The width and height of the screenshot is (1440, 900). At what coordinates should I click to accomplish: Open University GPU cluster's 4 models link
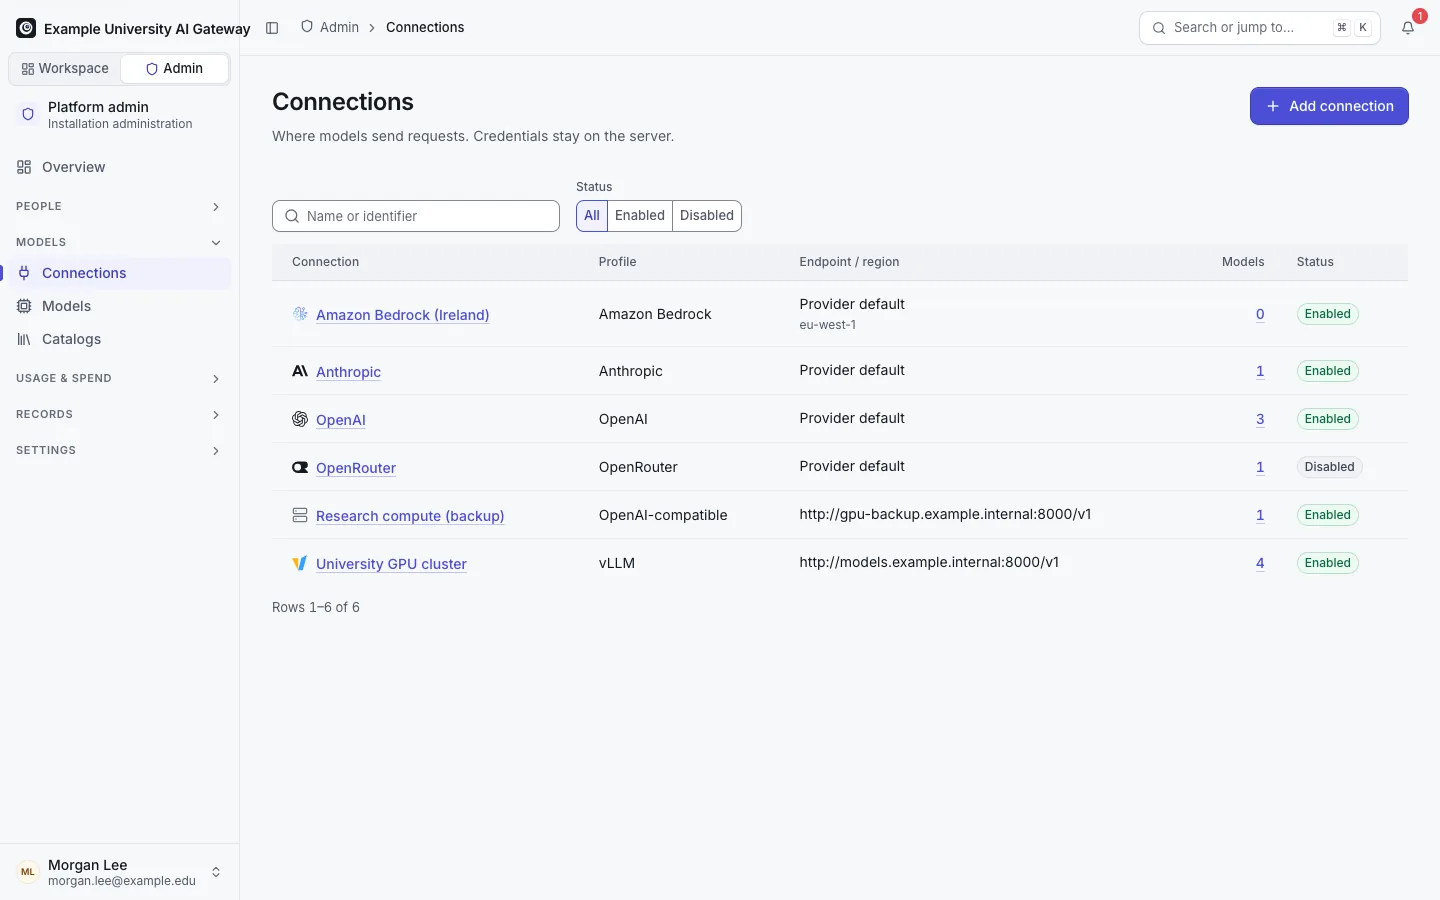(x=1260, y=563)
